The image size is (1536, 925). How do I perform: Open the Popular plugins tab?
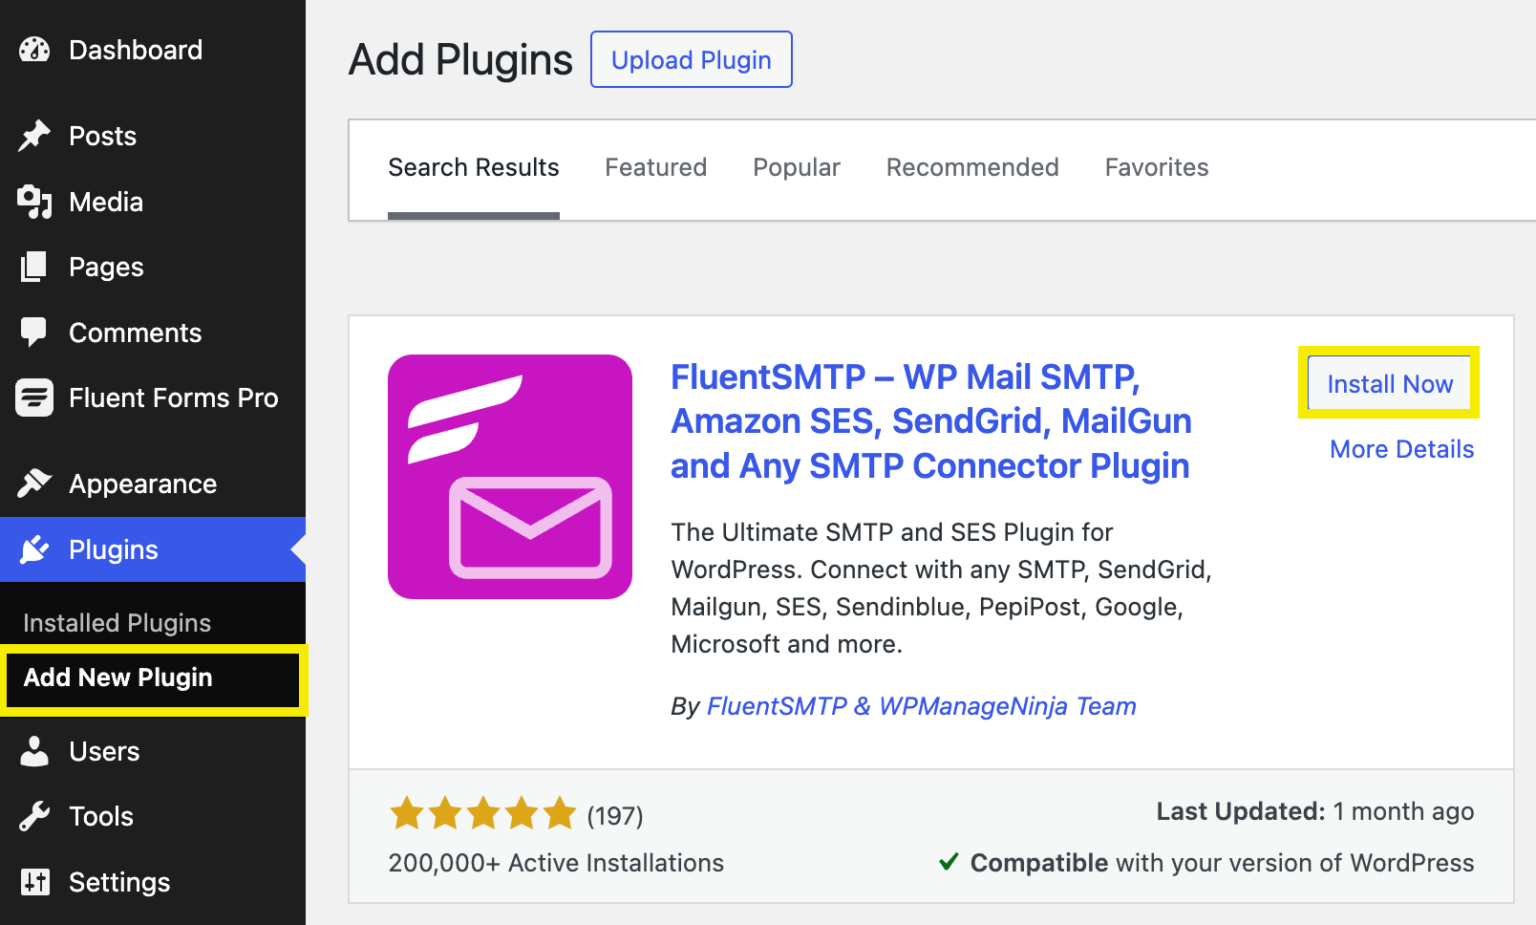[x=796, y=167]
